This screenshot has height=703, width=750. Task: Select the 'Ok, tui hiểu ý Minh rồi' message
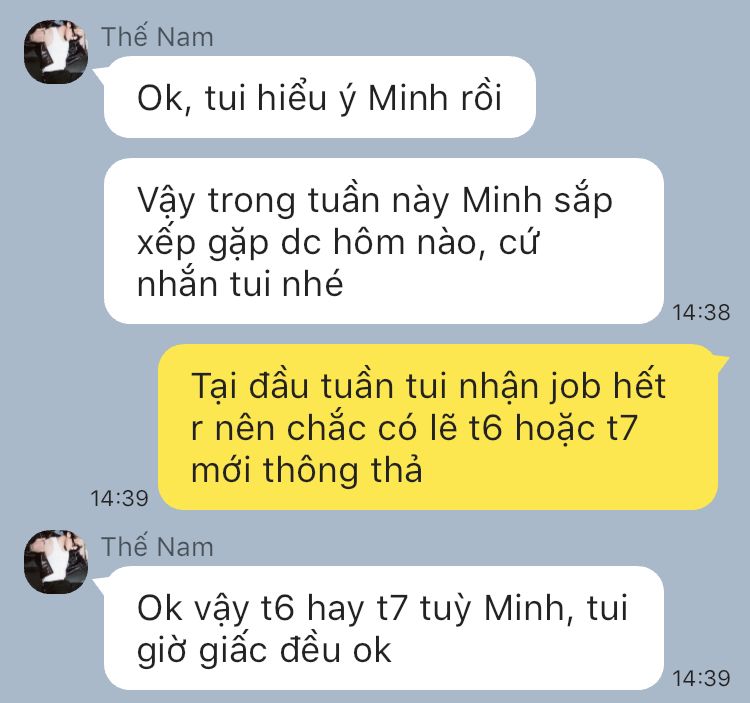(320, 97)
